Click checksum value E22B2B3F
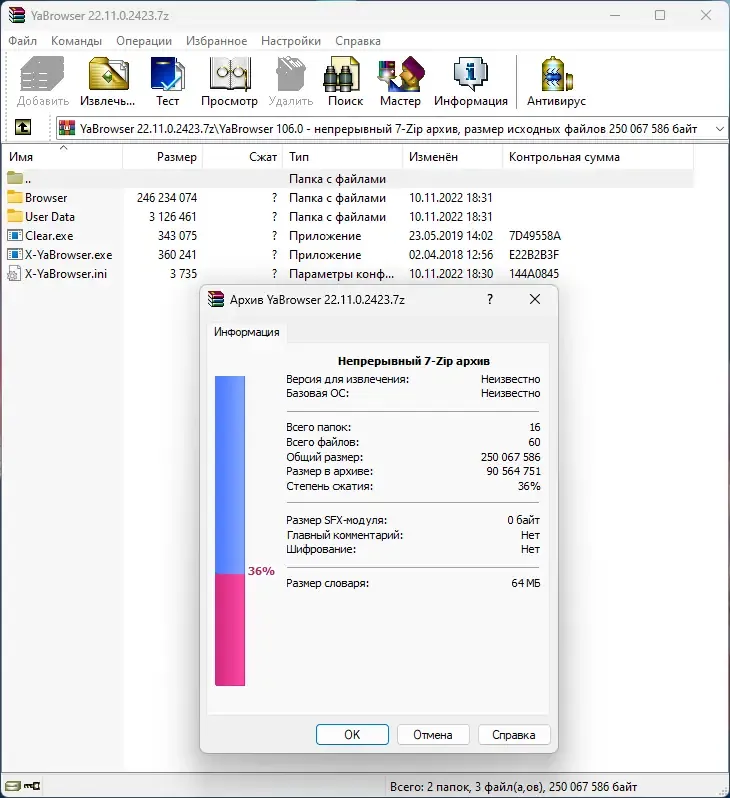 tap(534, 254)
